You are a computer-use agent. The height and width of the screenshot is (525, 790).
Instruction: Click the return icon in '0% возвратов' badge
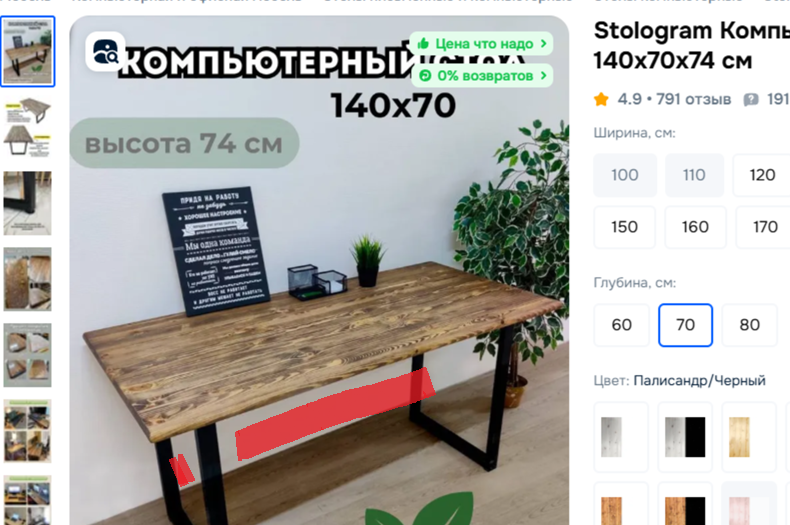[425, 76]
